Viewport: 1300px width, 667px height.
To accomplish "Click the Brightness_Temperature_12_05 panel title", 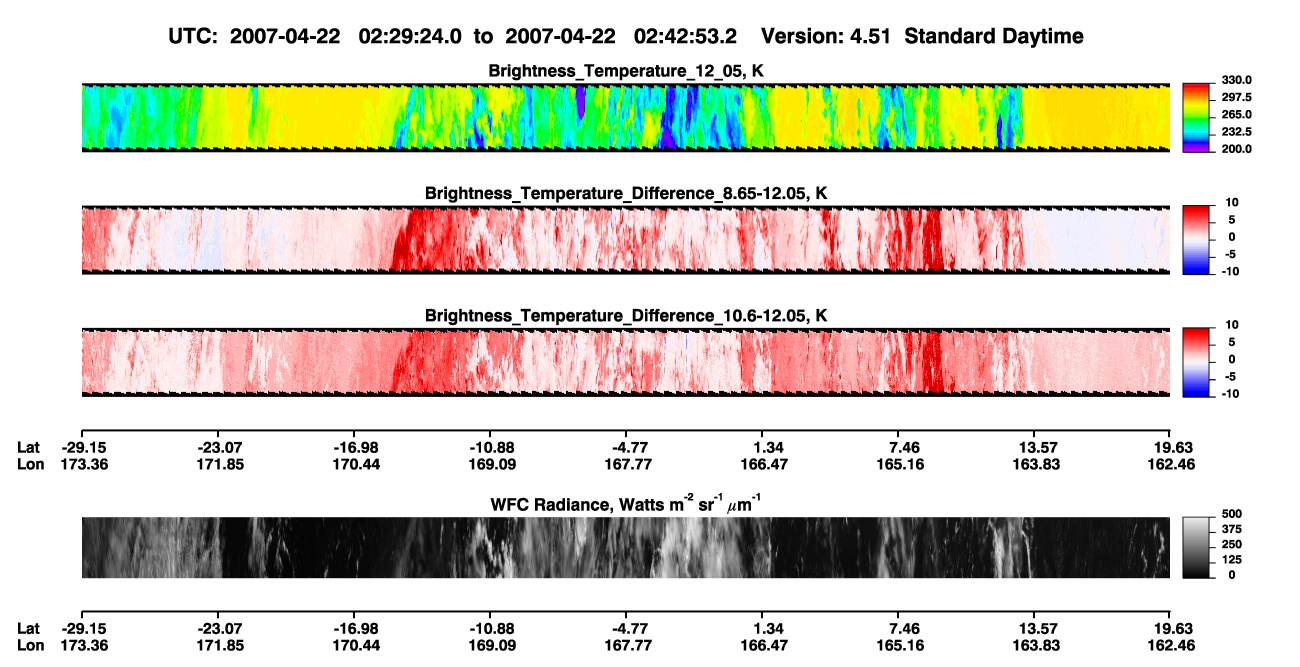I will (x=626, y=71).
